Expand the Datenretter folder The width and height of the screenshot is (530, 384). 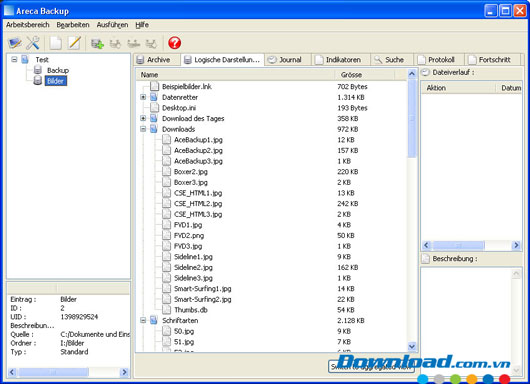[143, 97]
